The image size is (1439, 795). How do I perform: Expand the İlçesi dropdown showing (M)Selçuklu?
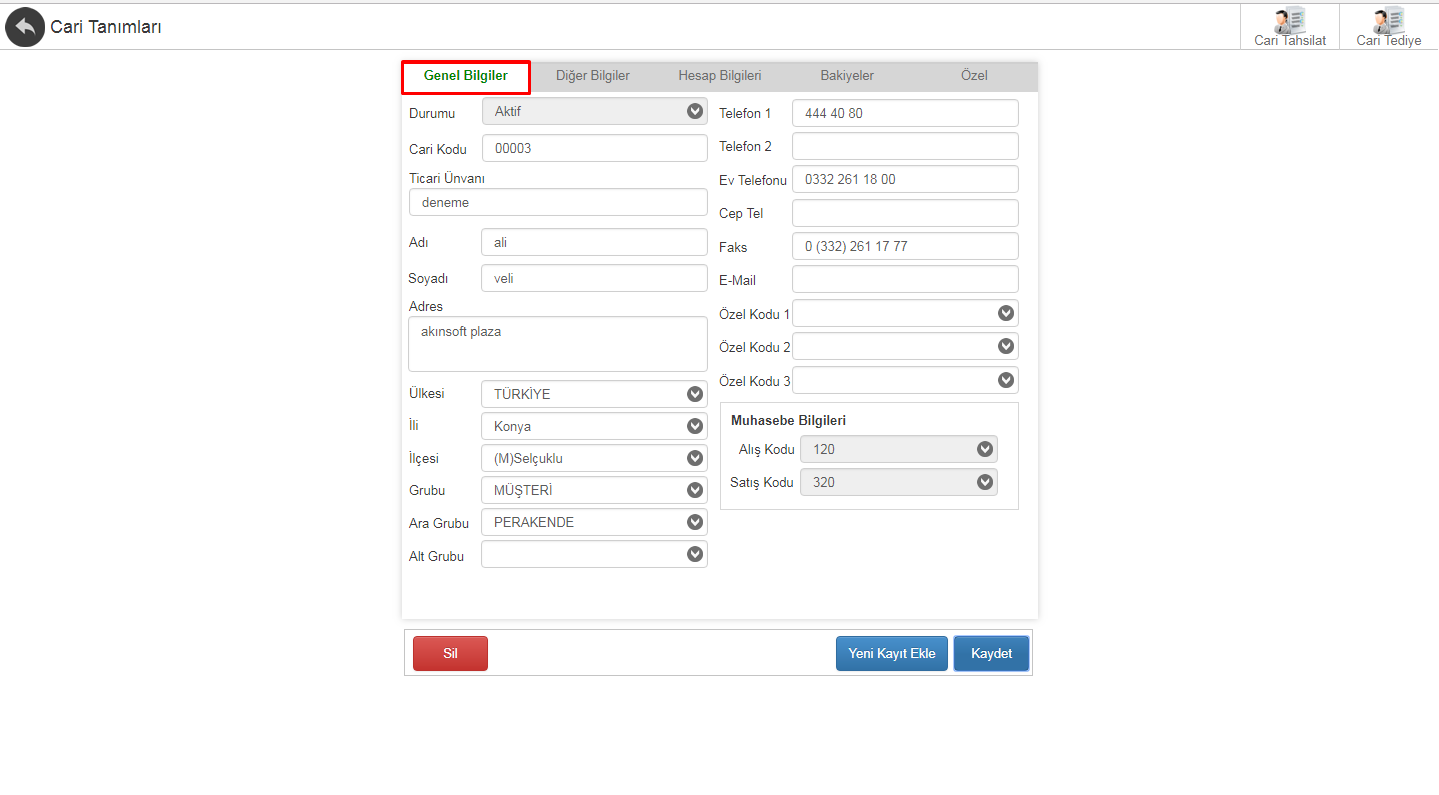[x=594, y=458]
